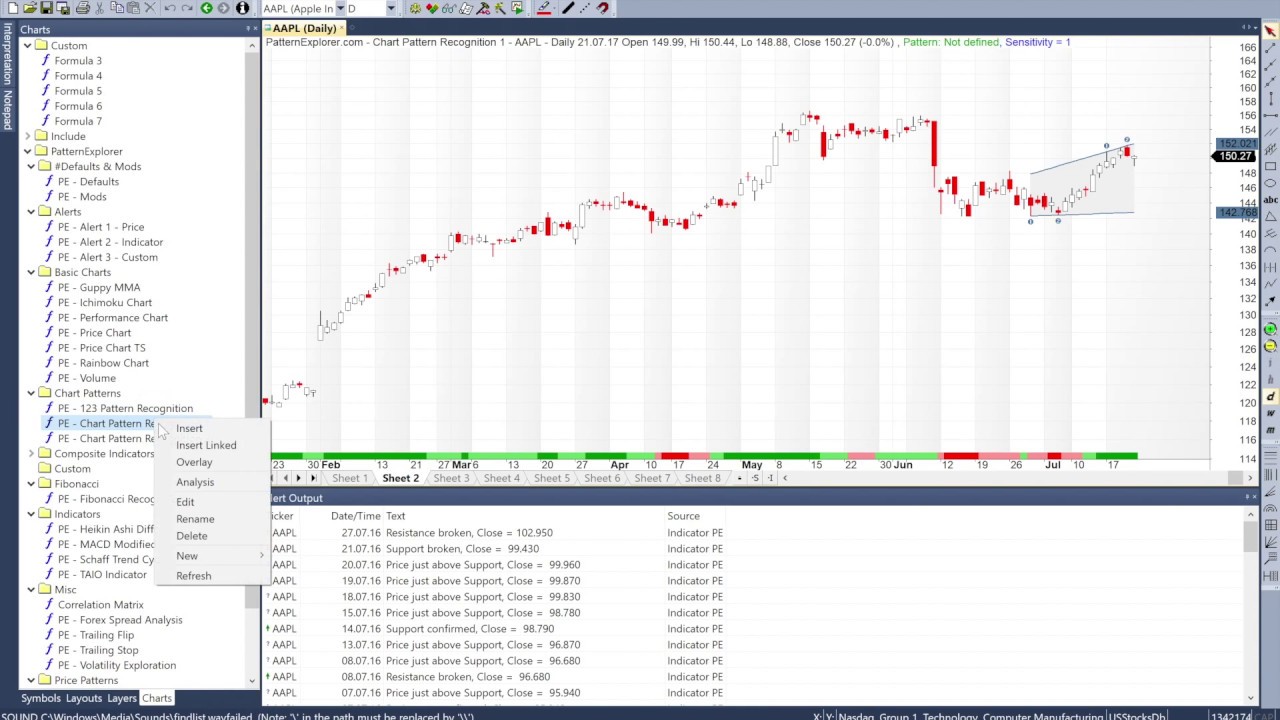1280x720 pixels.
Task: Select the Vertical line drawing tool
Action: pos(1270,99)
